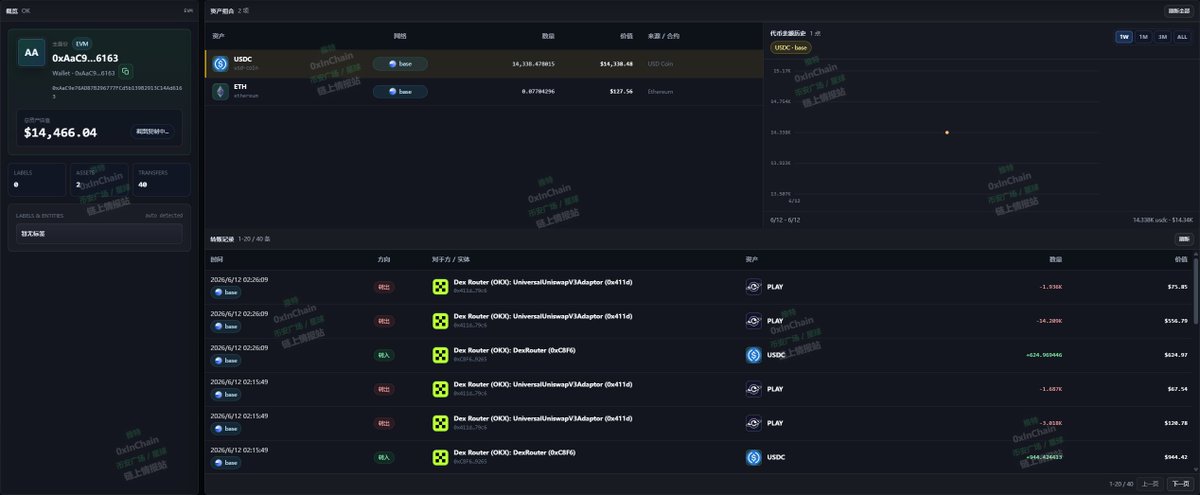This screenshot has width=1200, height=495.
Task: Select the USDC row in the portfolio table
Action: 483,63
